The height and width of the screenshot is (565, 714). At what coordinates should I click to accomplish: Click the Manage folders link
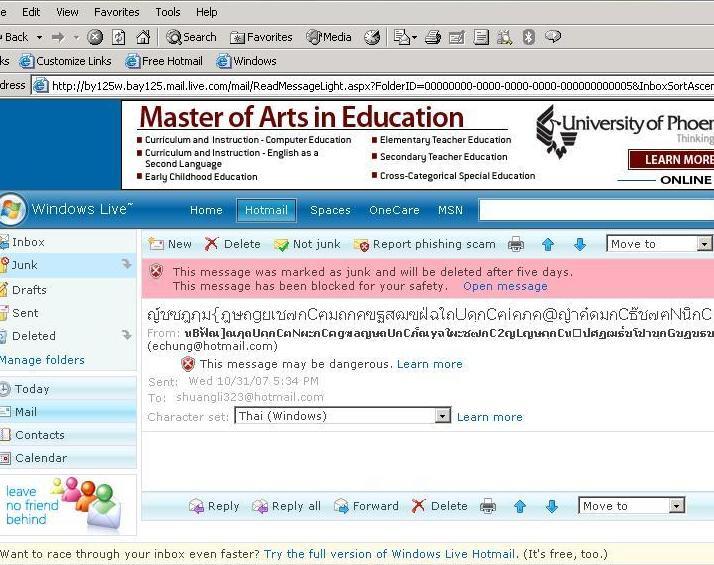(42, 360)
